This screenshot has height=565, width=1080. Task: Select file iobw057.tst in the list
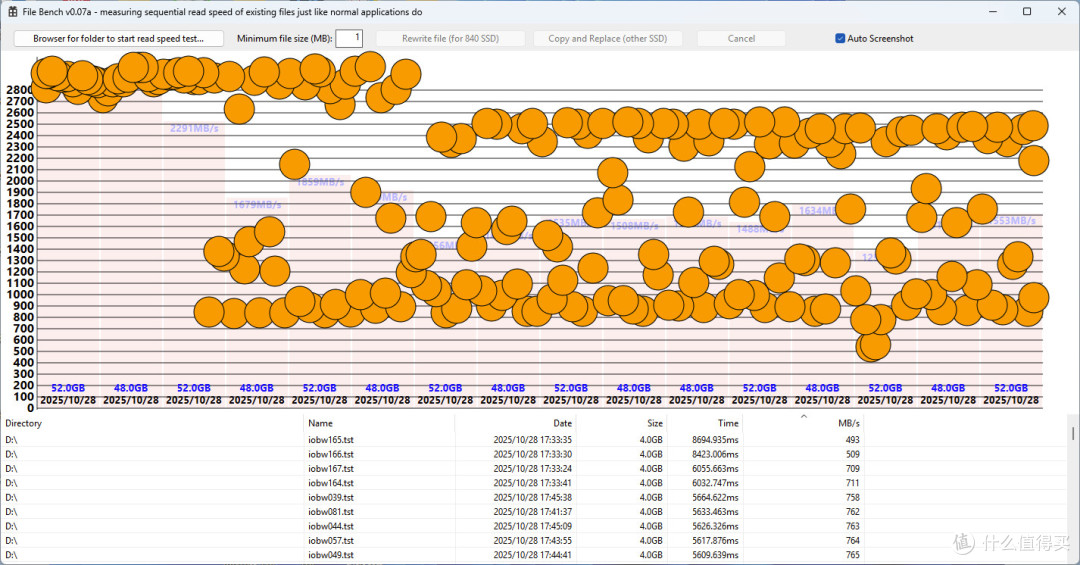[x=331, y=541]
